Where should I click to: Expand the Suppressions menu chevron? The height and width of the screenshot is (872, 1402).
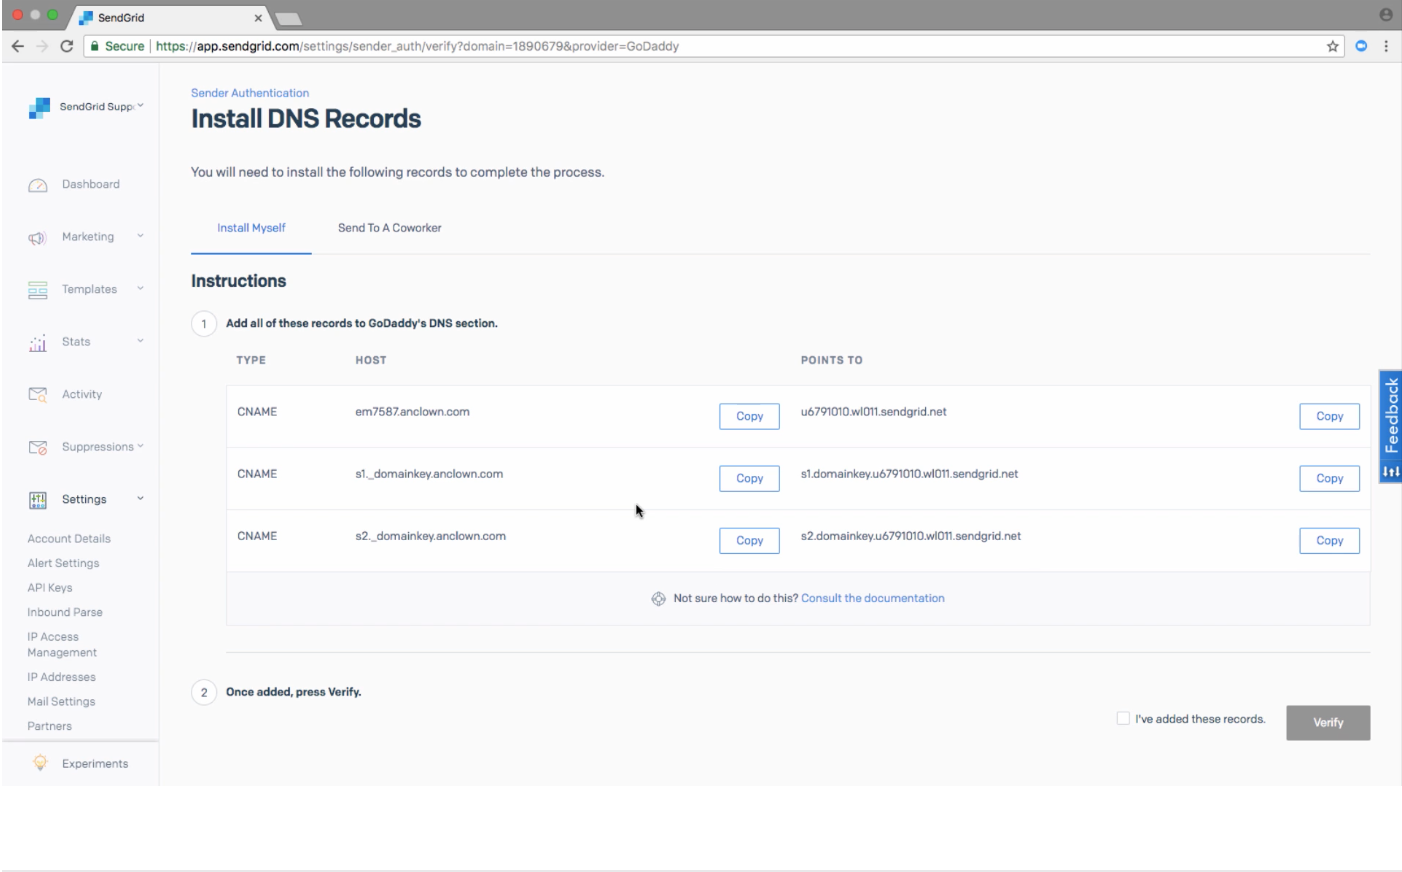pyautogui.click(x=140, y=445)
